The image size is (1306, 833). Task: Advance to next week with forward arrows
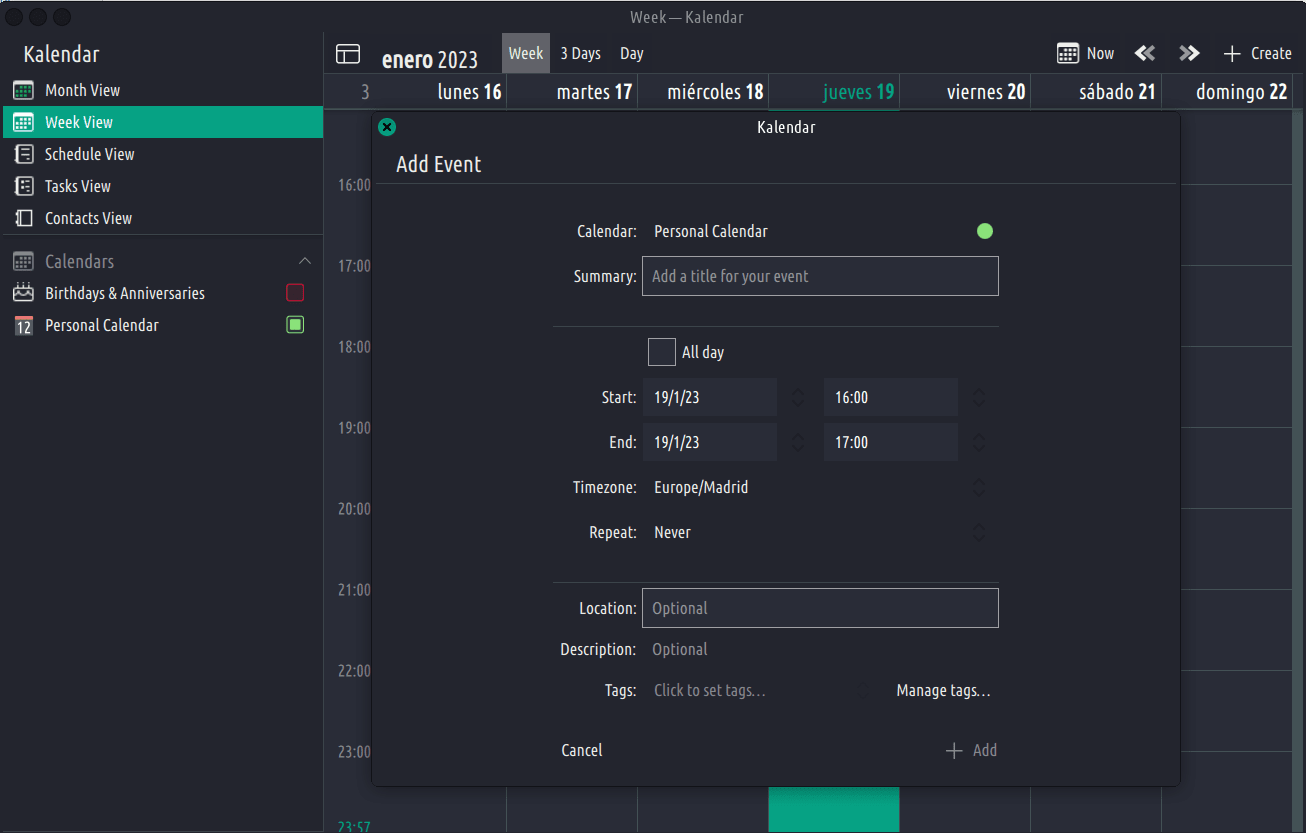(1188, 54)
